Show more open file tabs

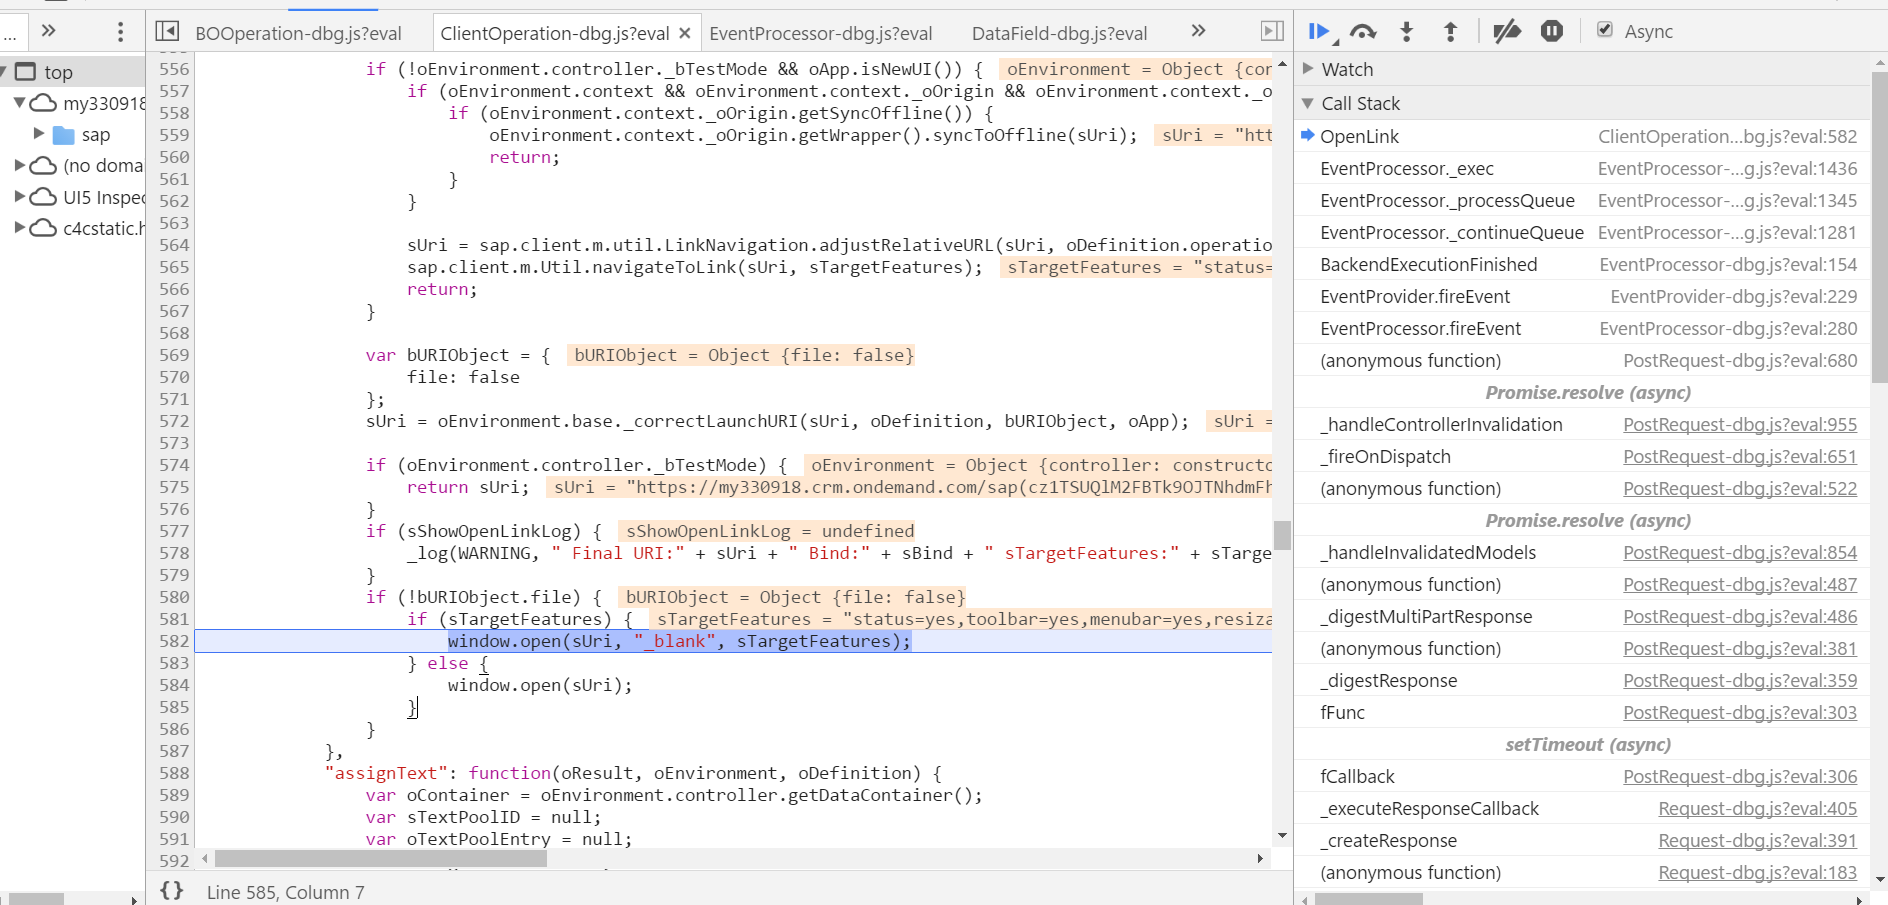pos(1198,31)
